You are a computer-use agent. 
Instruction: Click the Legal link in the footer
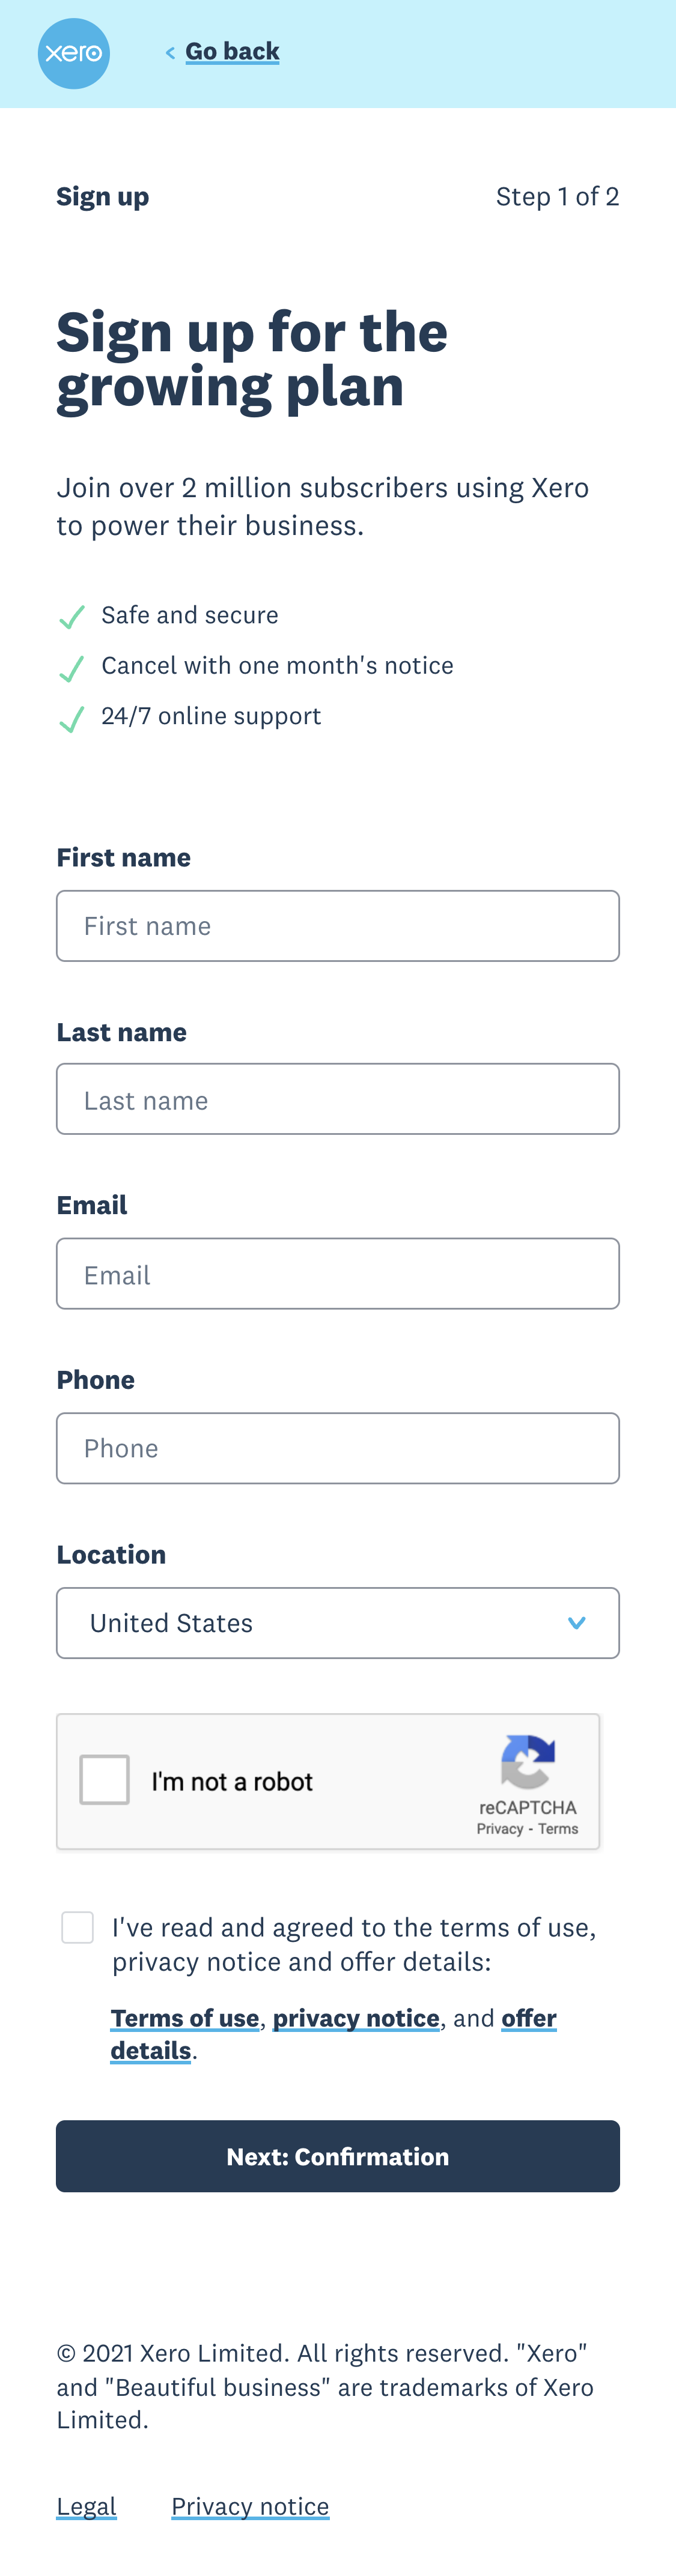[86, 2505]
